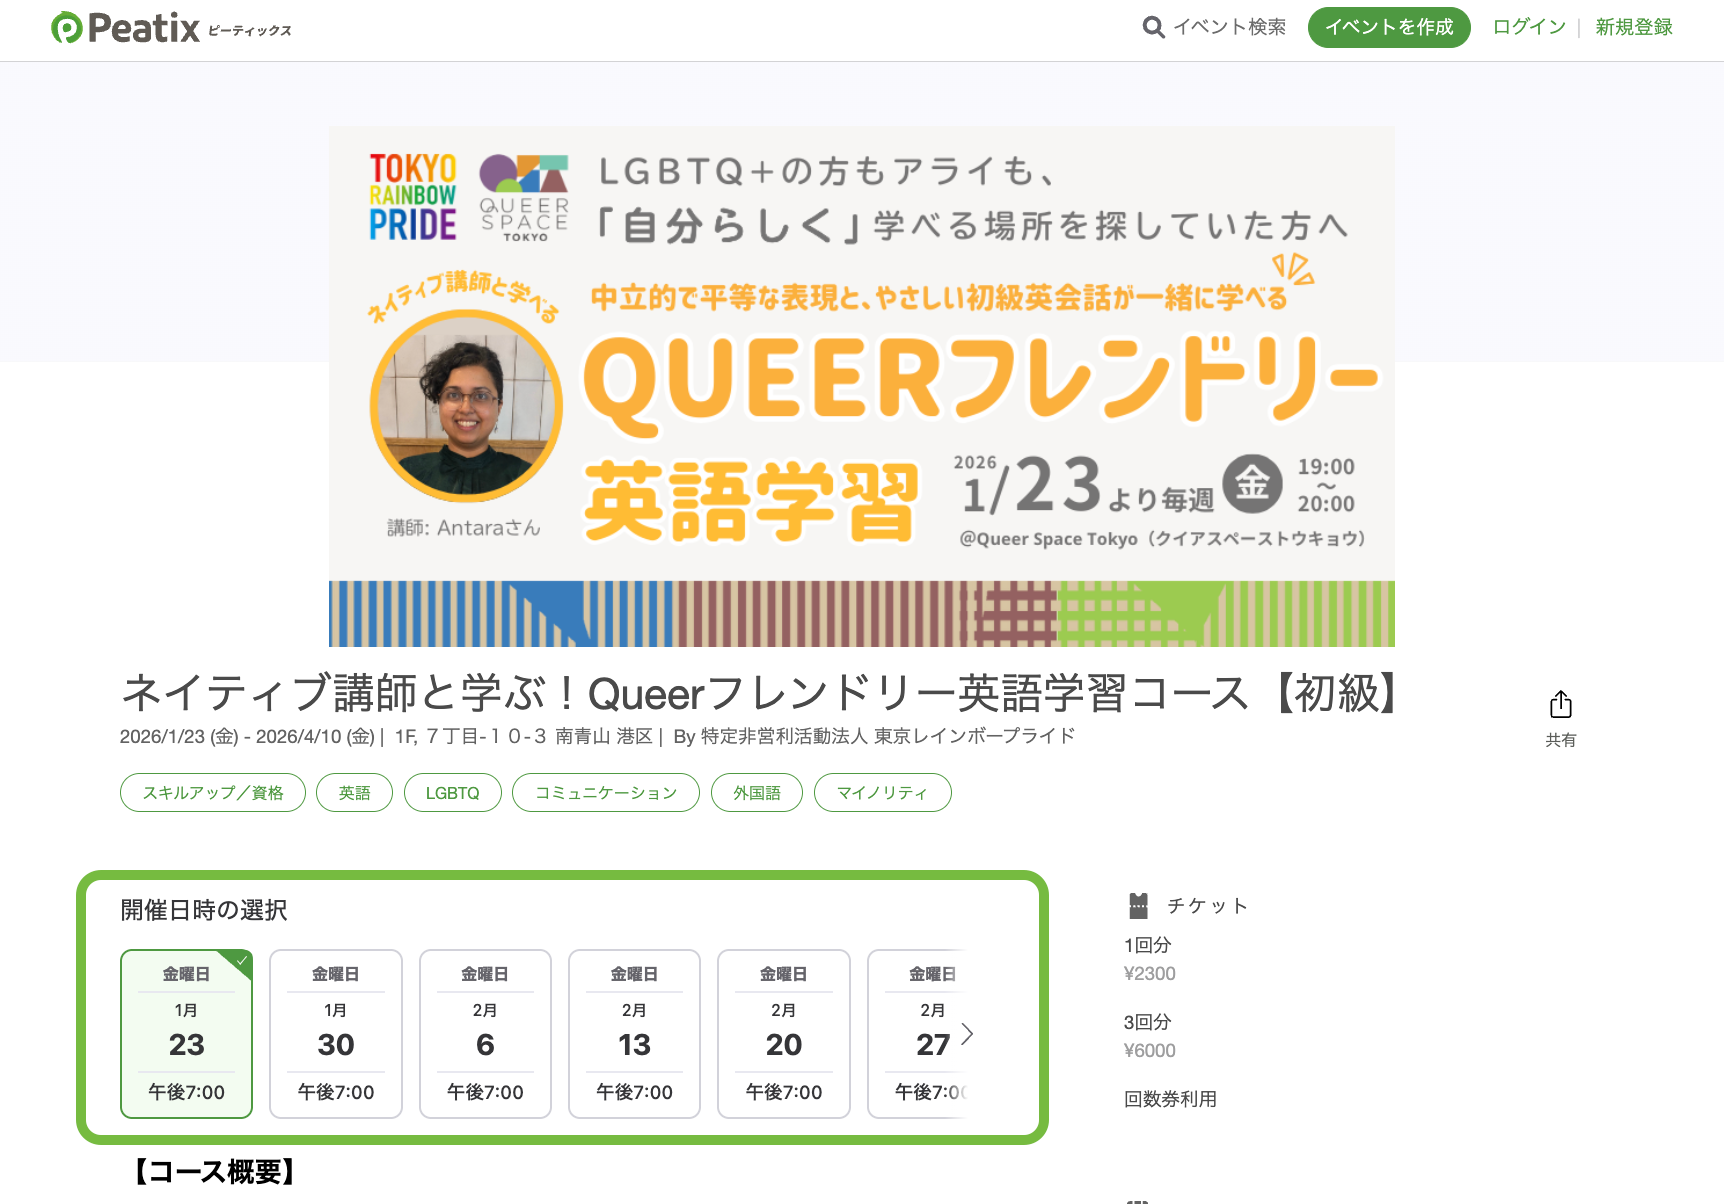Click the チケット section heading
Viewport: 1724px width, 1204px height.
(1208, 906)
